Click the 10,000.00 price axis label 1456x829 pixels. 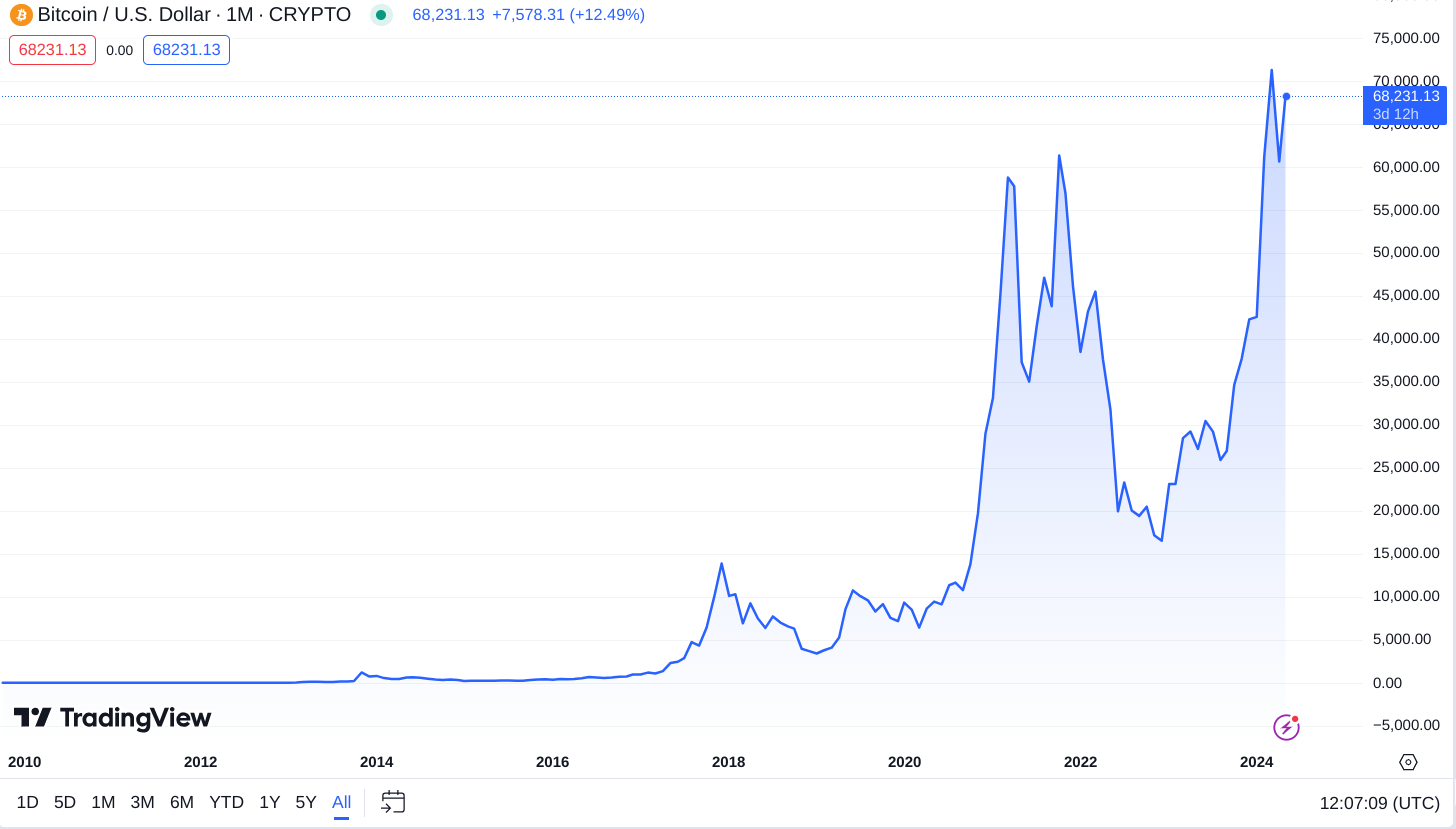1406,597
